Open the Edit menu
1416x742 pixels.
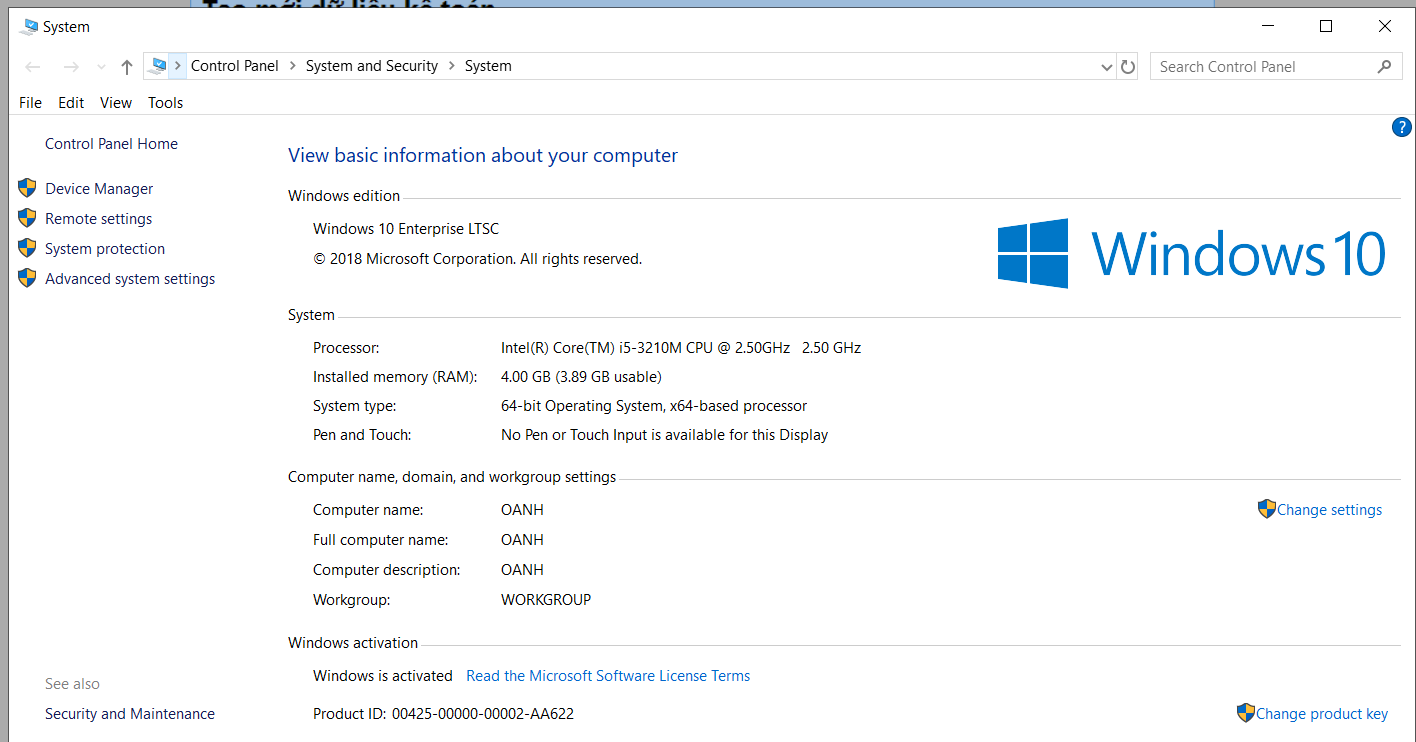point(71,103)
